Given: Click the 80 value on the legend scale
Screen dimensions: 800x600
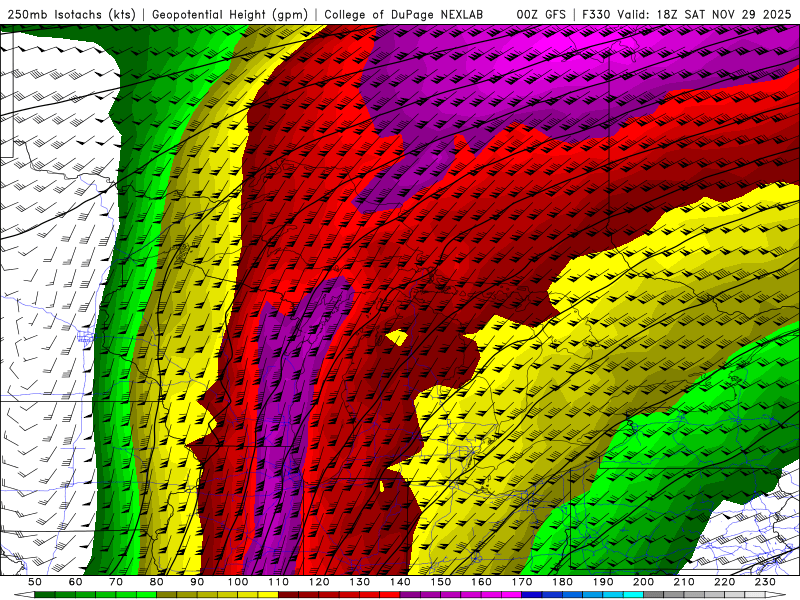Looking at the screenshot, I should 156,582.
